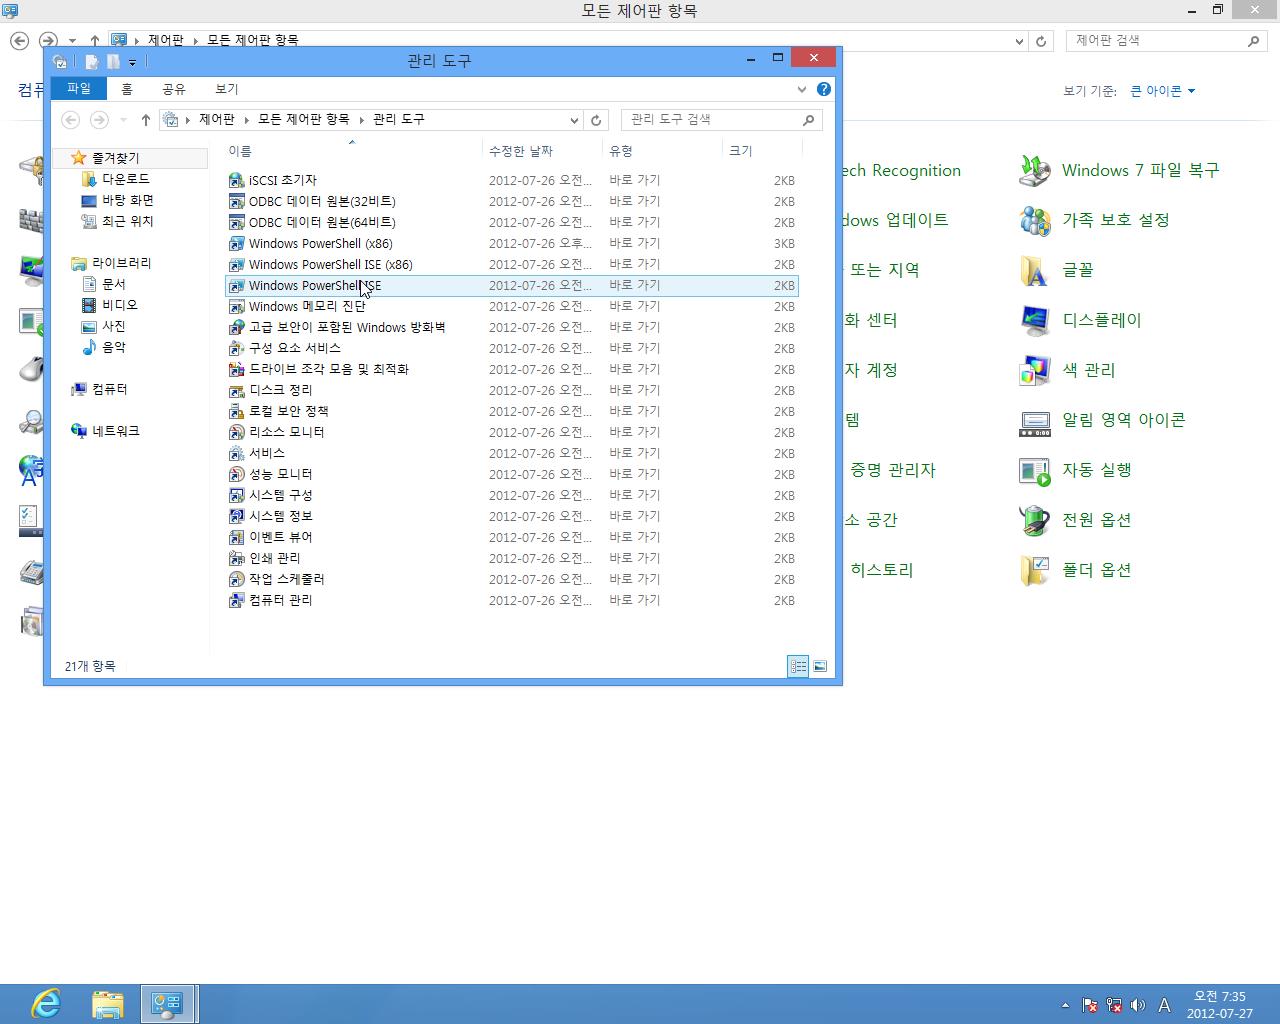Open 고급 보안이 포함된 Windows 방화벽 icon

[x=236, y=327]
